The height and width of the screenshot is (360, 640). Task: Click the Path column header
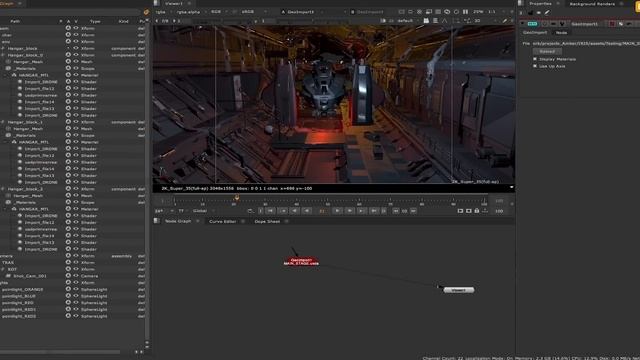click(x=15, y=21)
